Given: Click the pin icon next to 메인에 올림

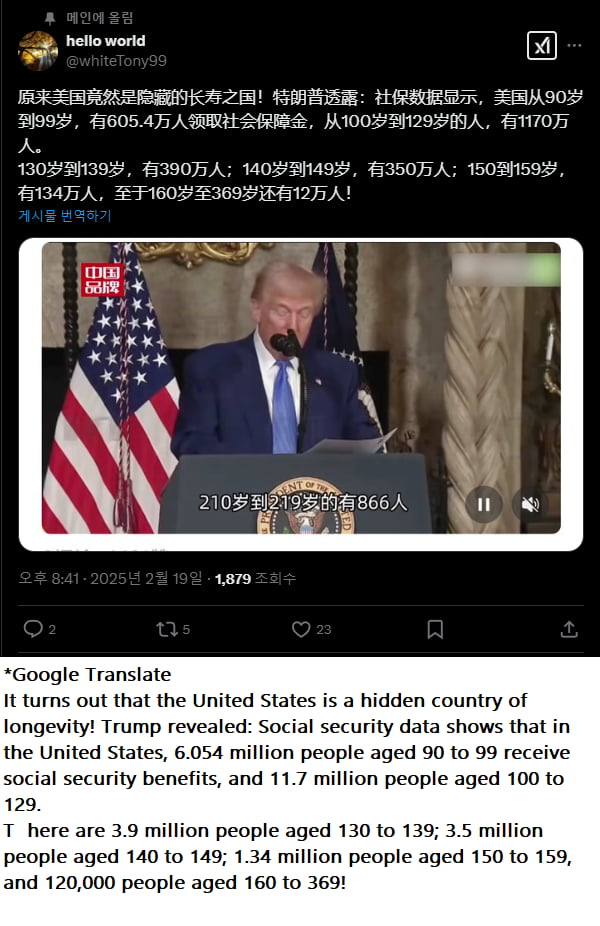Looking at the screenshot, I should click(50, 19).
